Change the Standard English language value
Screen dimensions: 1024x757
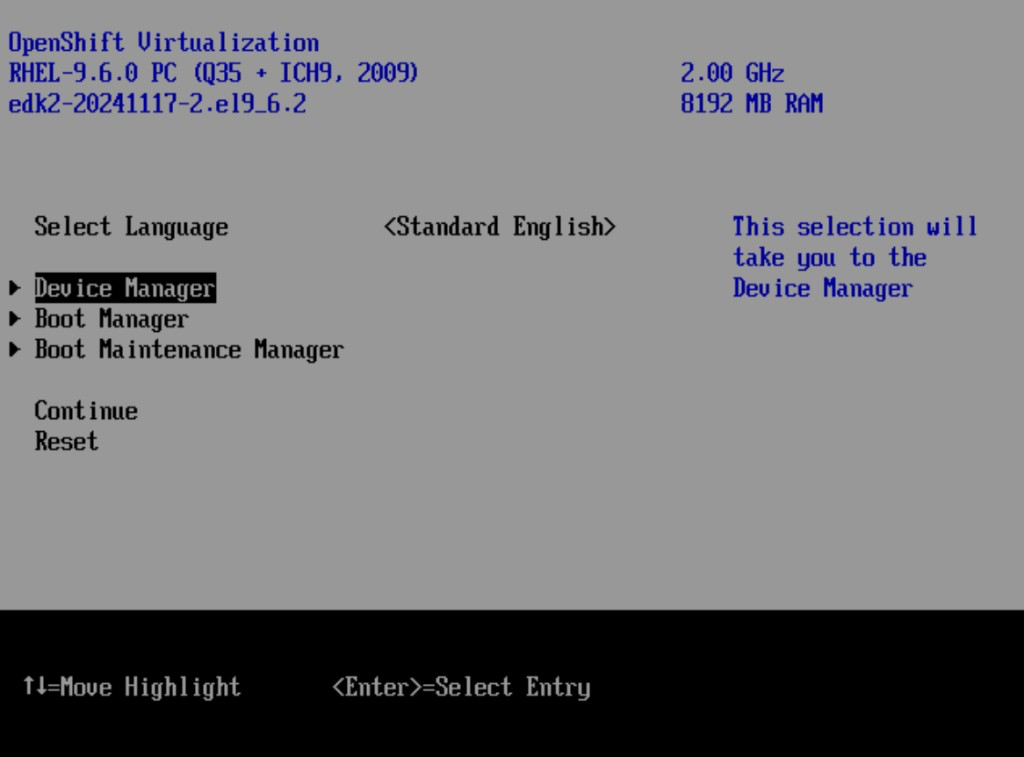[500, 227]
